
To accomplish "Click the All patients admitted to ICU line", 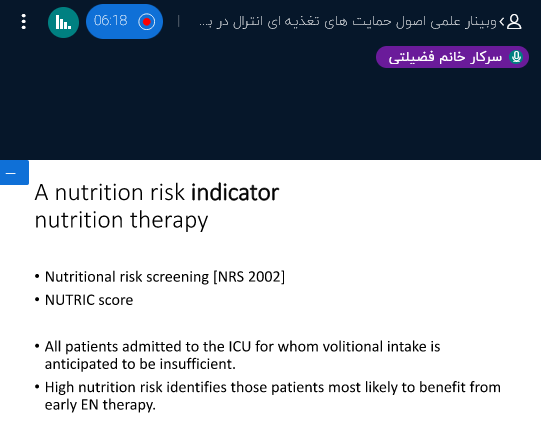I will point(242,346).
